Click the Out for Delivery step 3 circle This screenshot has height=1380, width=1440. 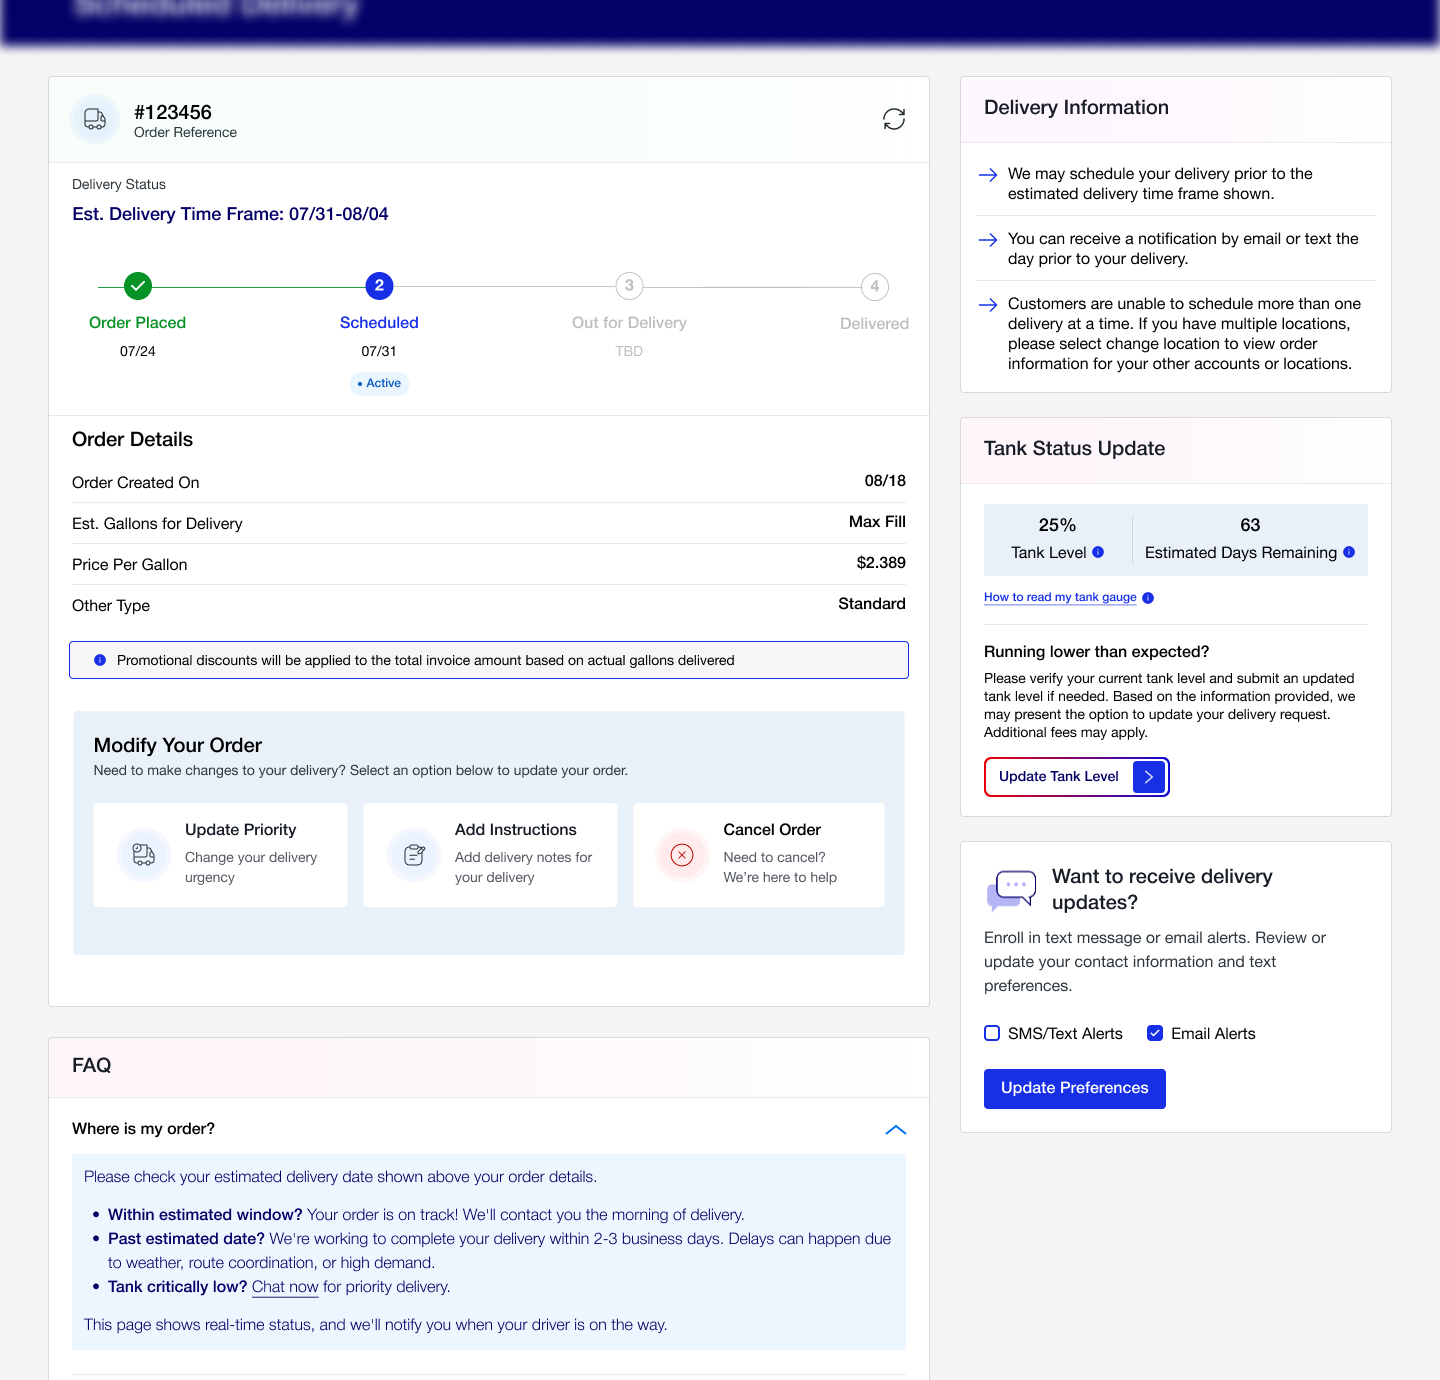click(x=629, y=286)
